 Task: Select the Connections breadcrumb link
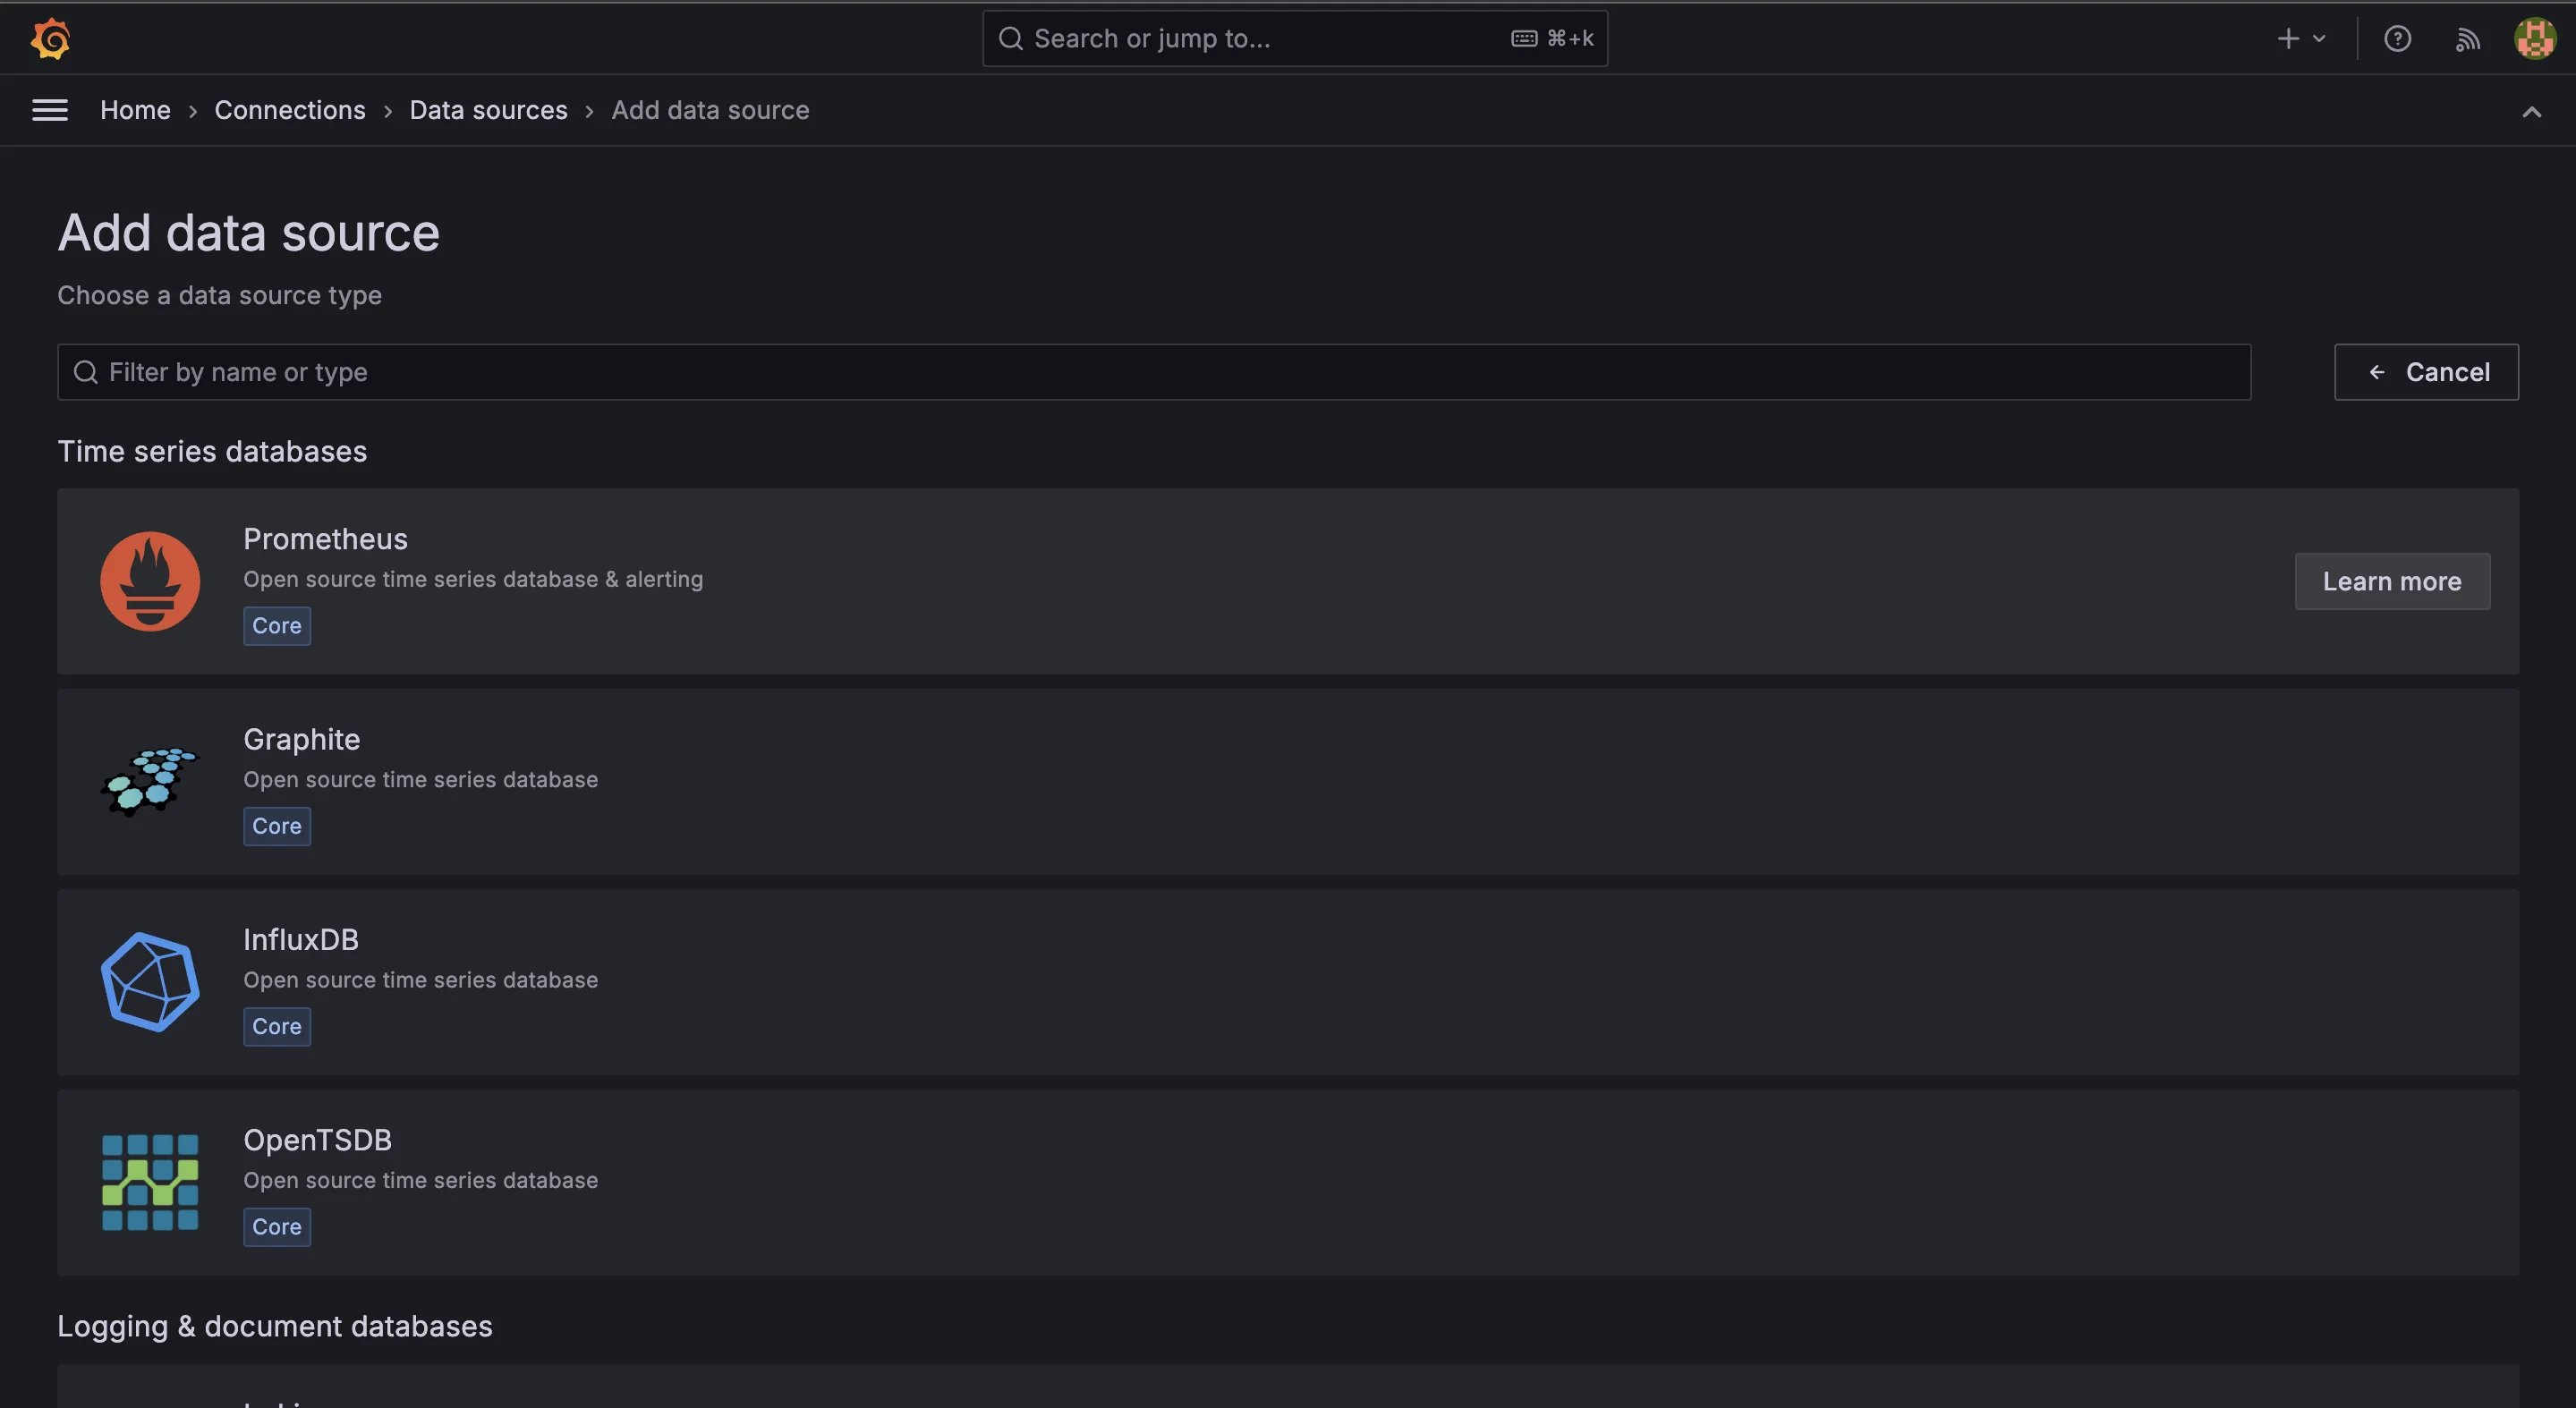pyautogui.click(x=290, y=109)
